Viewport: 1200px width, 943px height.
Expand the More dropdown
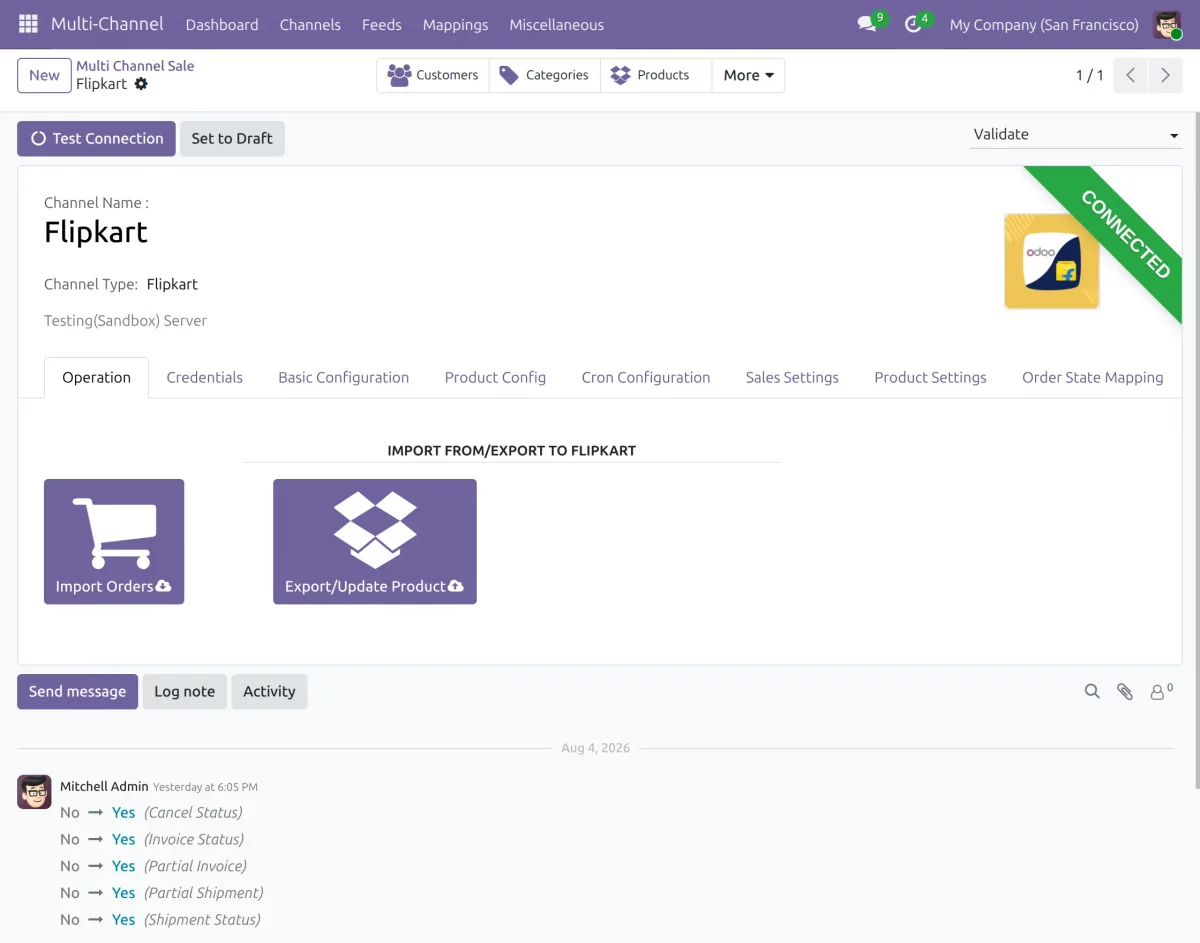[x=748, y=75]
